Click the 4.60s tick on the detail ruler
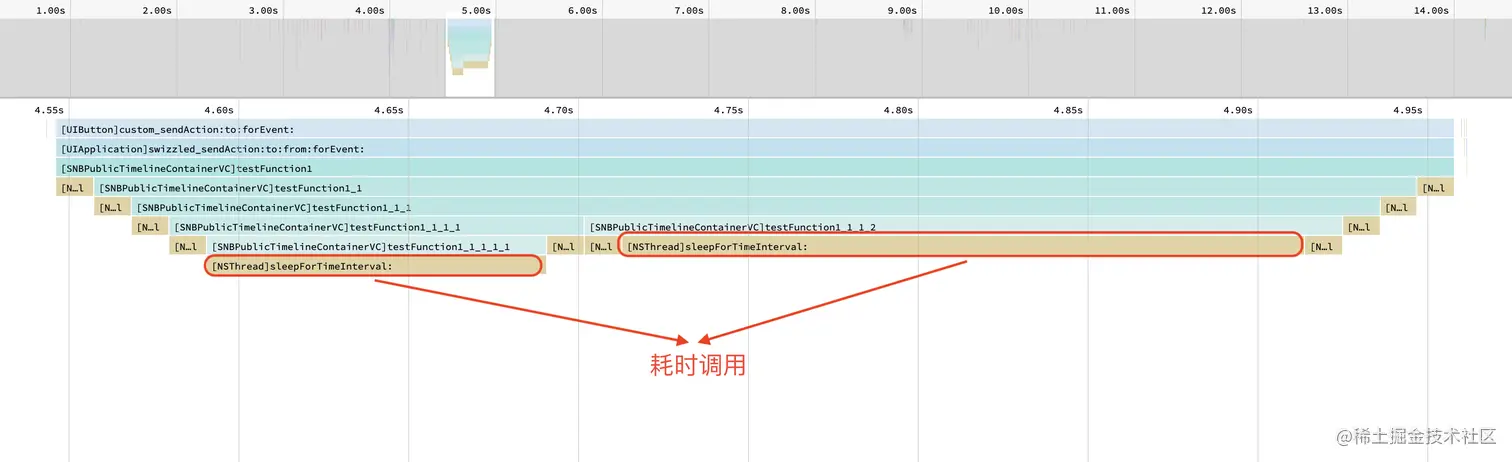Viewport: 1512px width, 462px height. coord(219,110)
